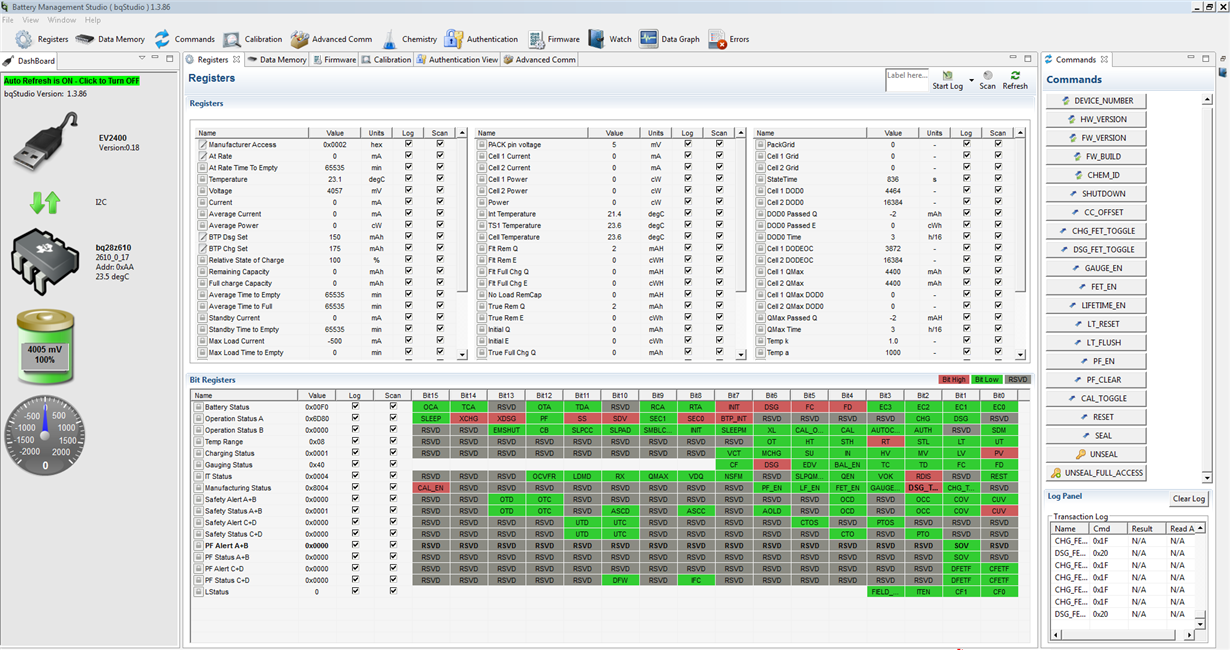This screenshot has height=650, width=1230.
Task: Click the blue icon in right sidebar
Action: click(1221, 72)
